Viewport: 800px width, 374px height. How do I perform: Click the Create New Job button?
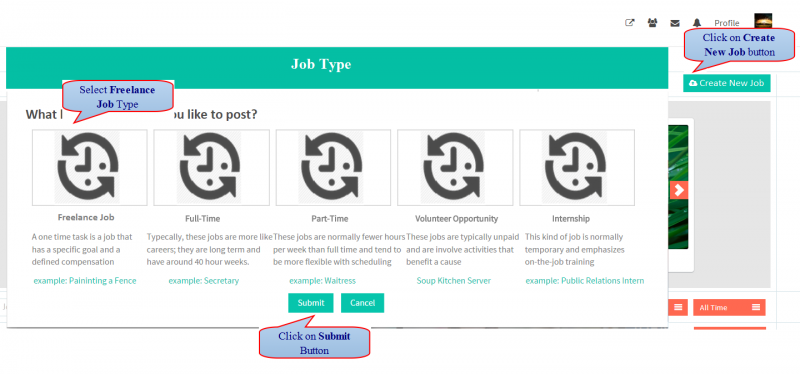point(727,83)
